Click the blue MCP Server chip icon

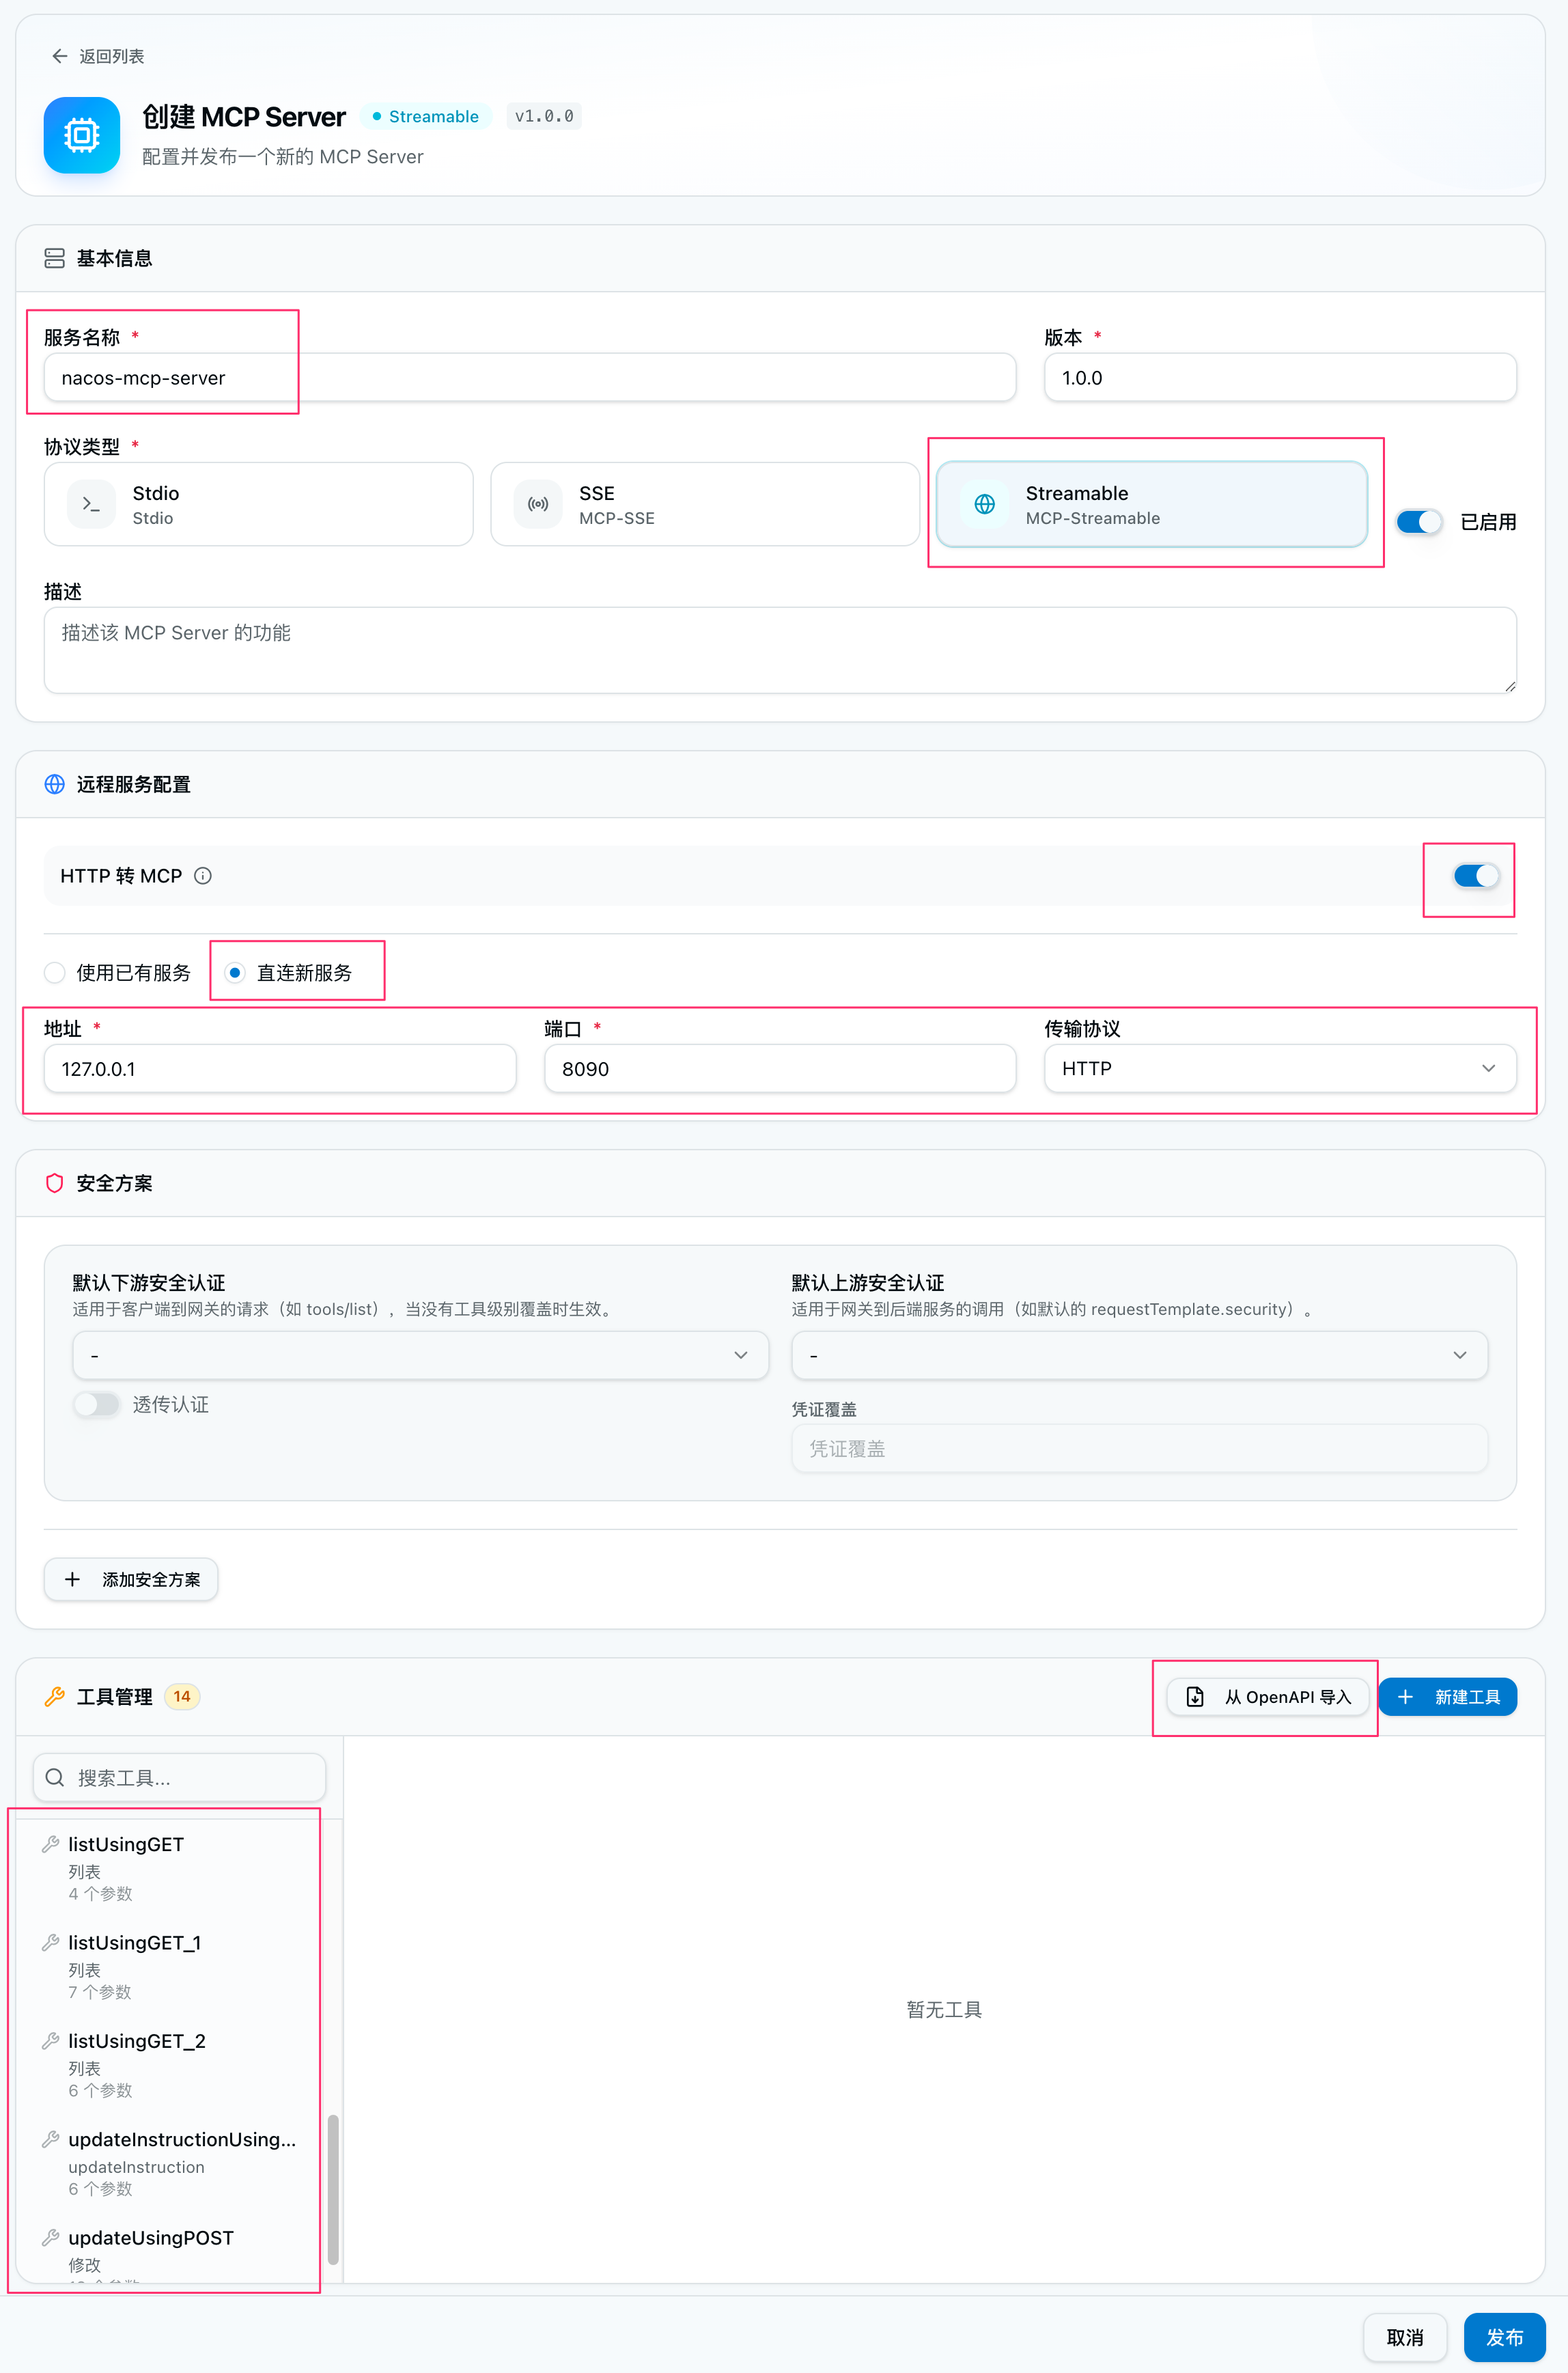coord(82,134)
